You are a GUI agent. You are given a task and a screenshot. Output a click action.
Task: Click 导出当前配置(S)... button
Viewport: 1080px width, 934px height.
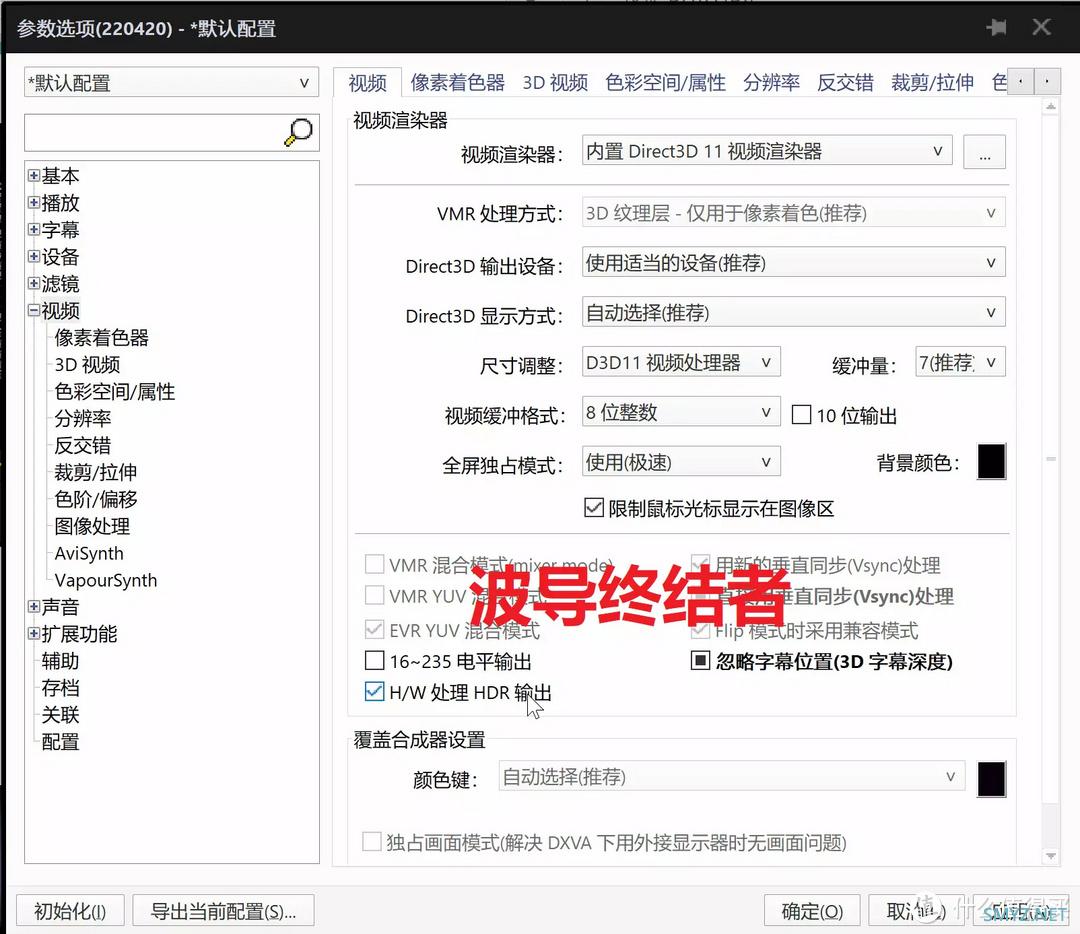click(x=223, y=911)
